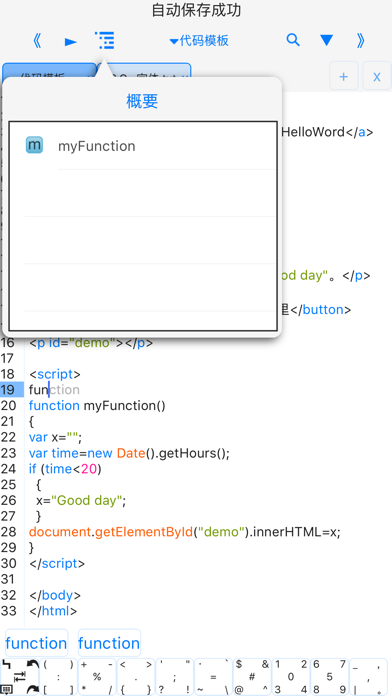392x696 pixels.
Task: Click the 'function myFunction()' code line
Action: (97, 406)
